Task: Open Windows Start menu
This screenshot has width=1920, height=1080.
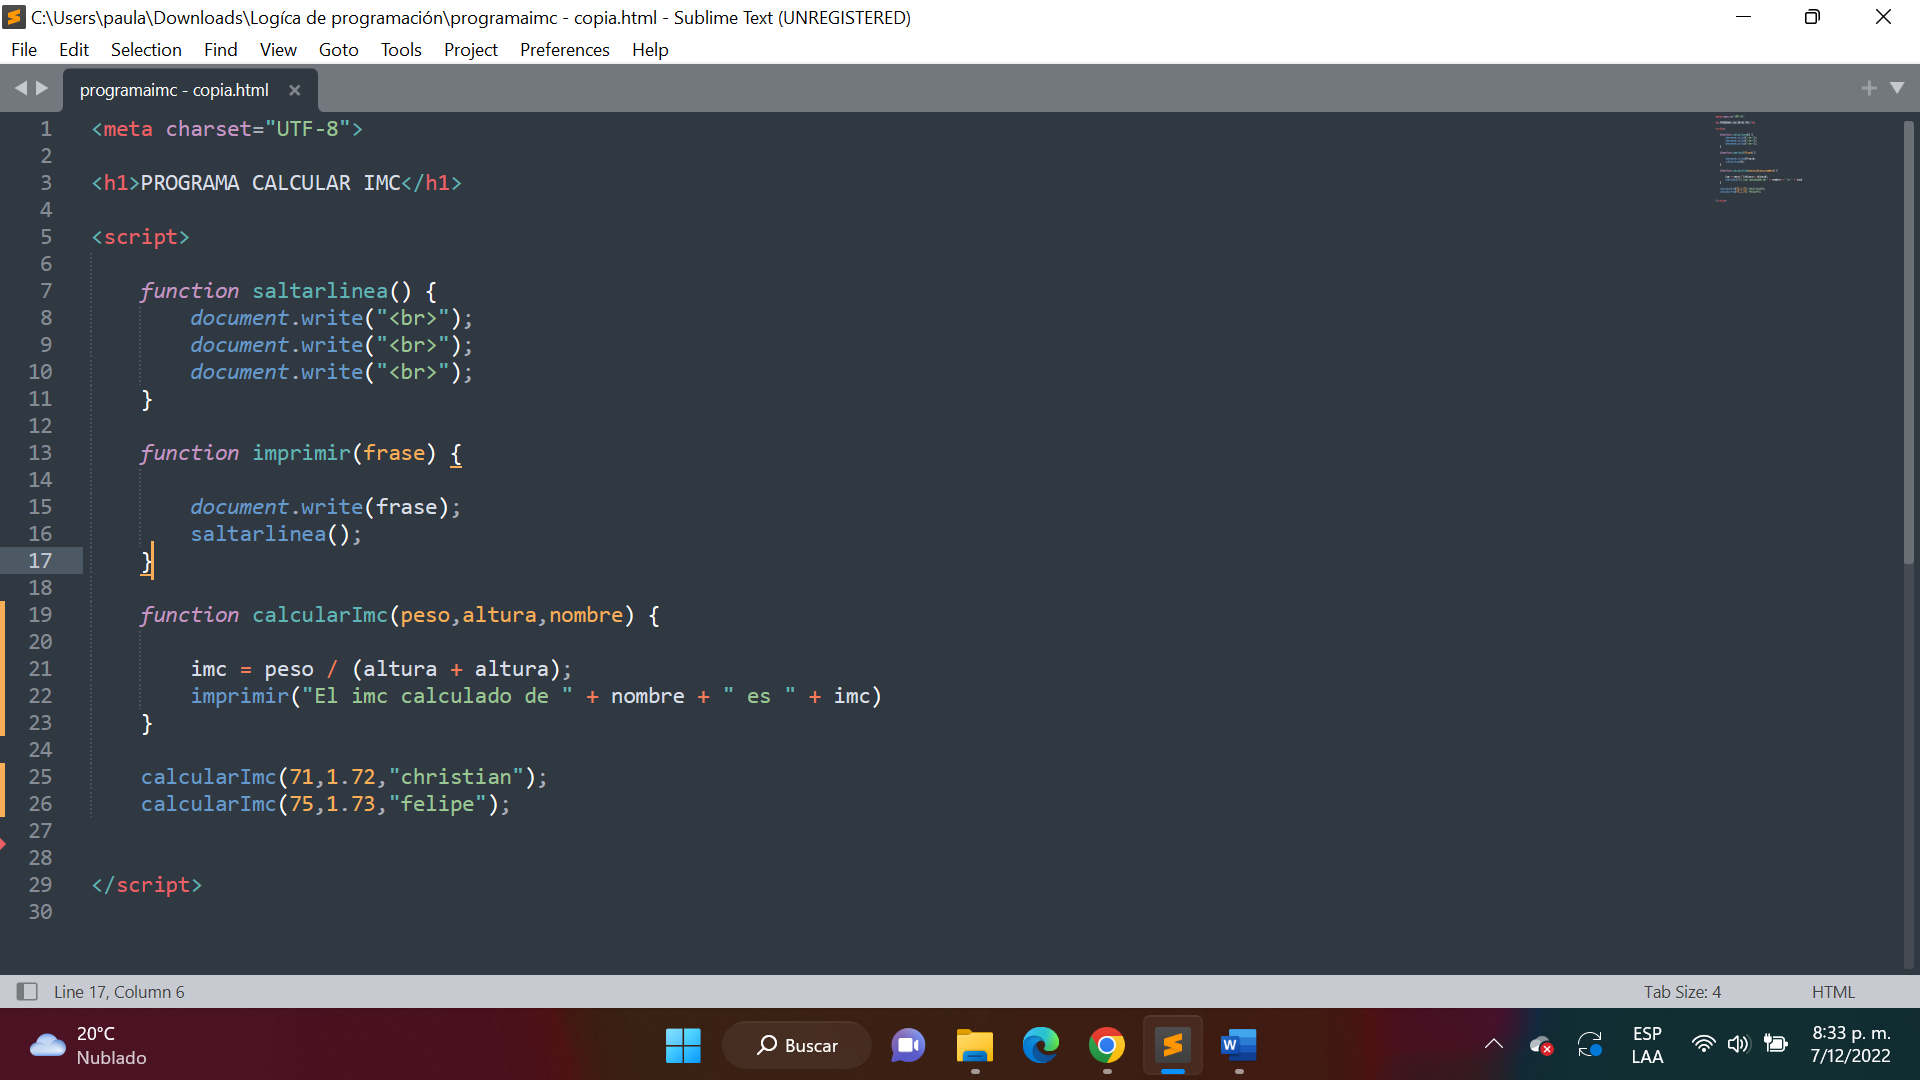Action: coord(683,1045)
